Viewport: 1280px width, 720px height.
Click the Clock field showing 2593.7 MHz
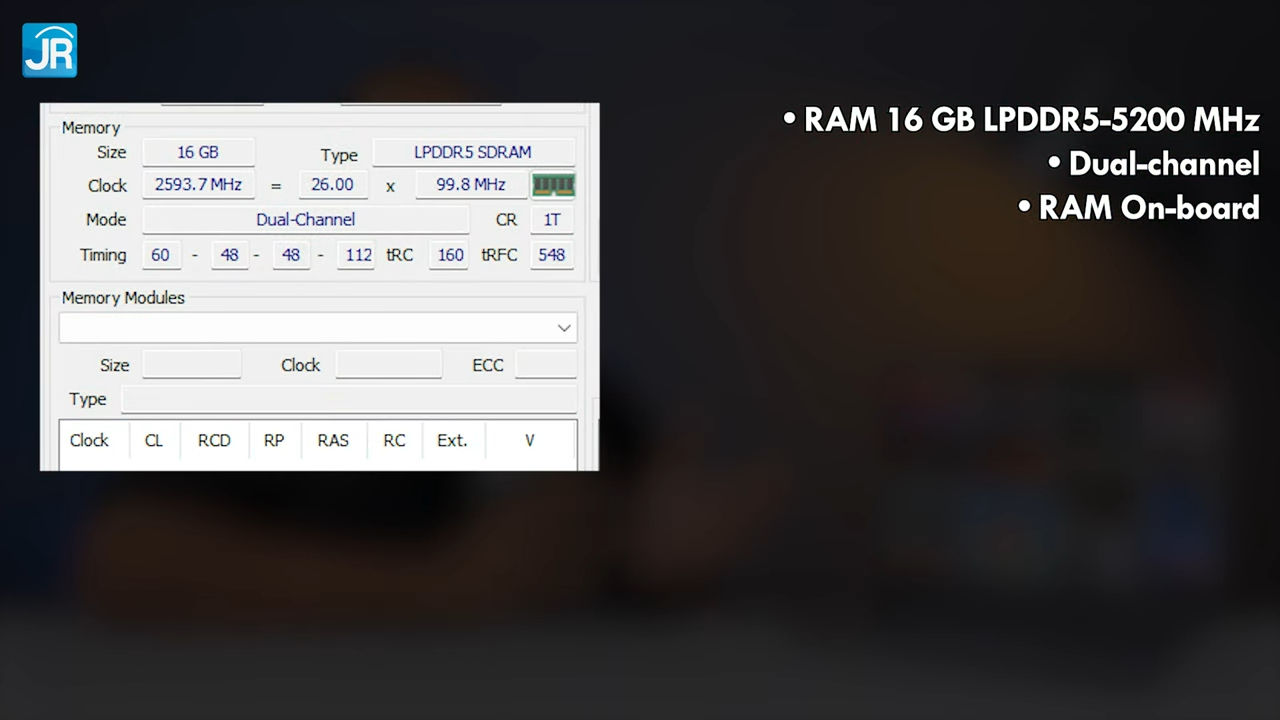tap(197, 184)
